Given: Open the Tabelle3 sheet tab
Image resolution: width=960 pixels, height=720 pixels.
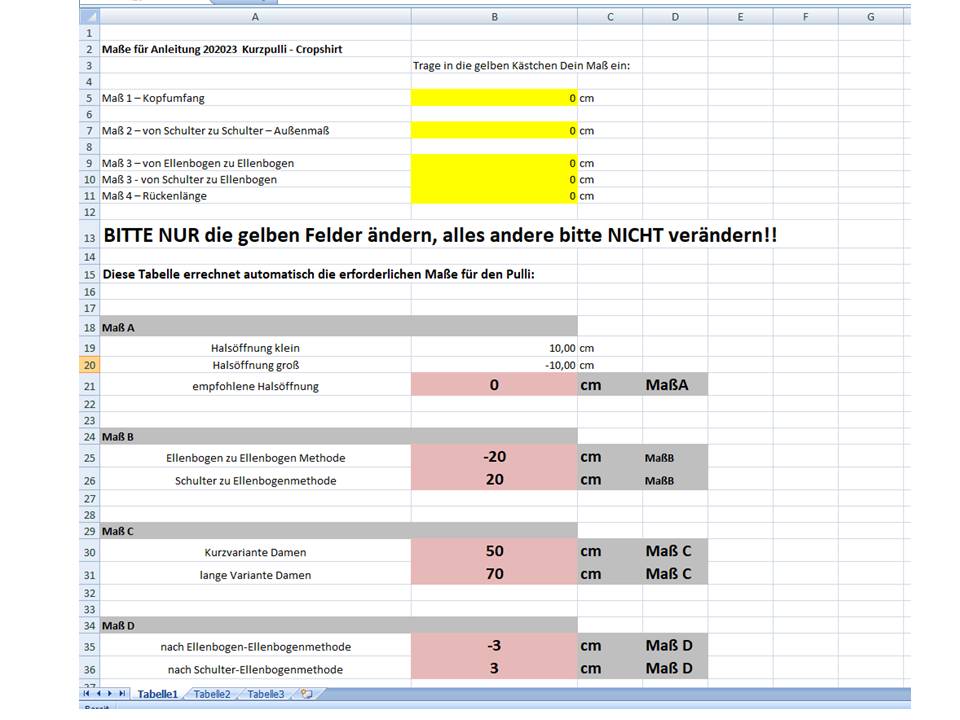Looking at the screenshot, I should point(266,694).
